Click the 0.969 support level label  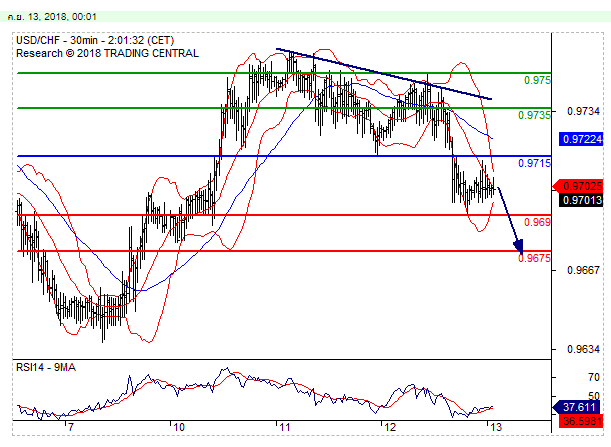(x=537, y=222)
